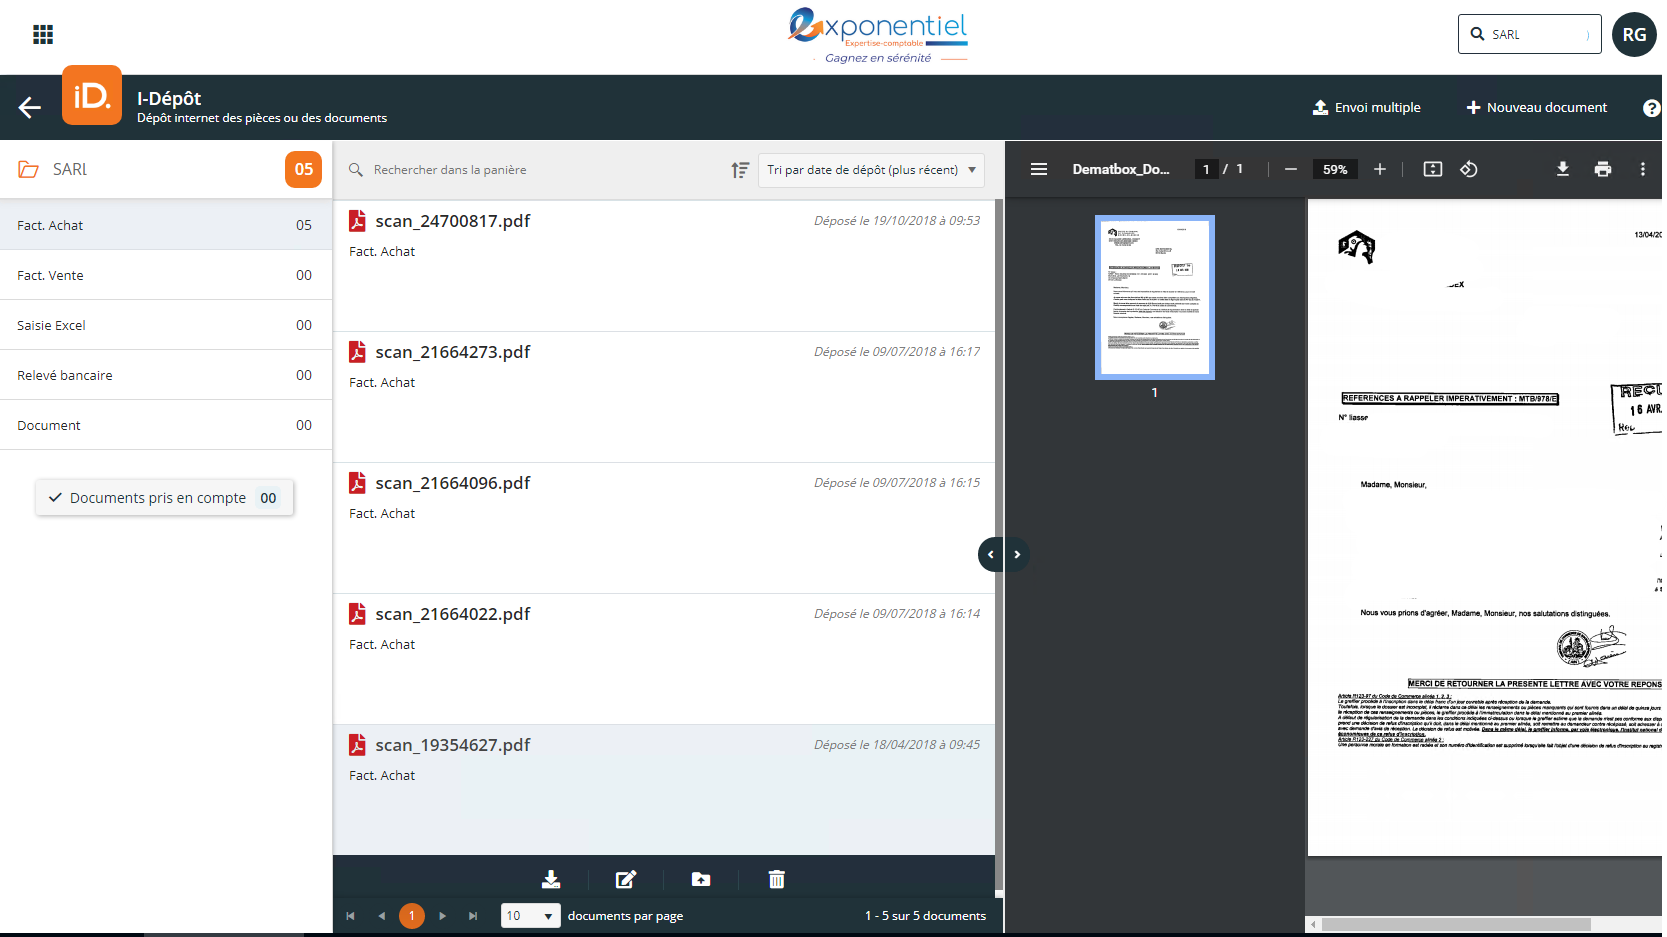Download selected documents from bottom toolbar
This screenshot has width=1667, height=937.
click(x=551, y=879)
